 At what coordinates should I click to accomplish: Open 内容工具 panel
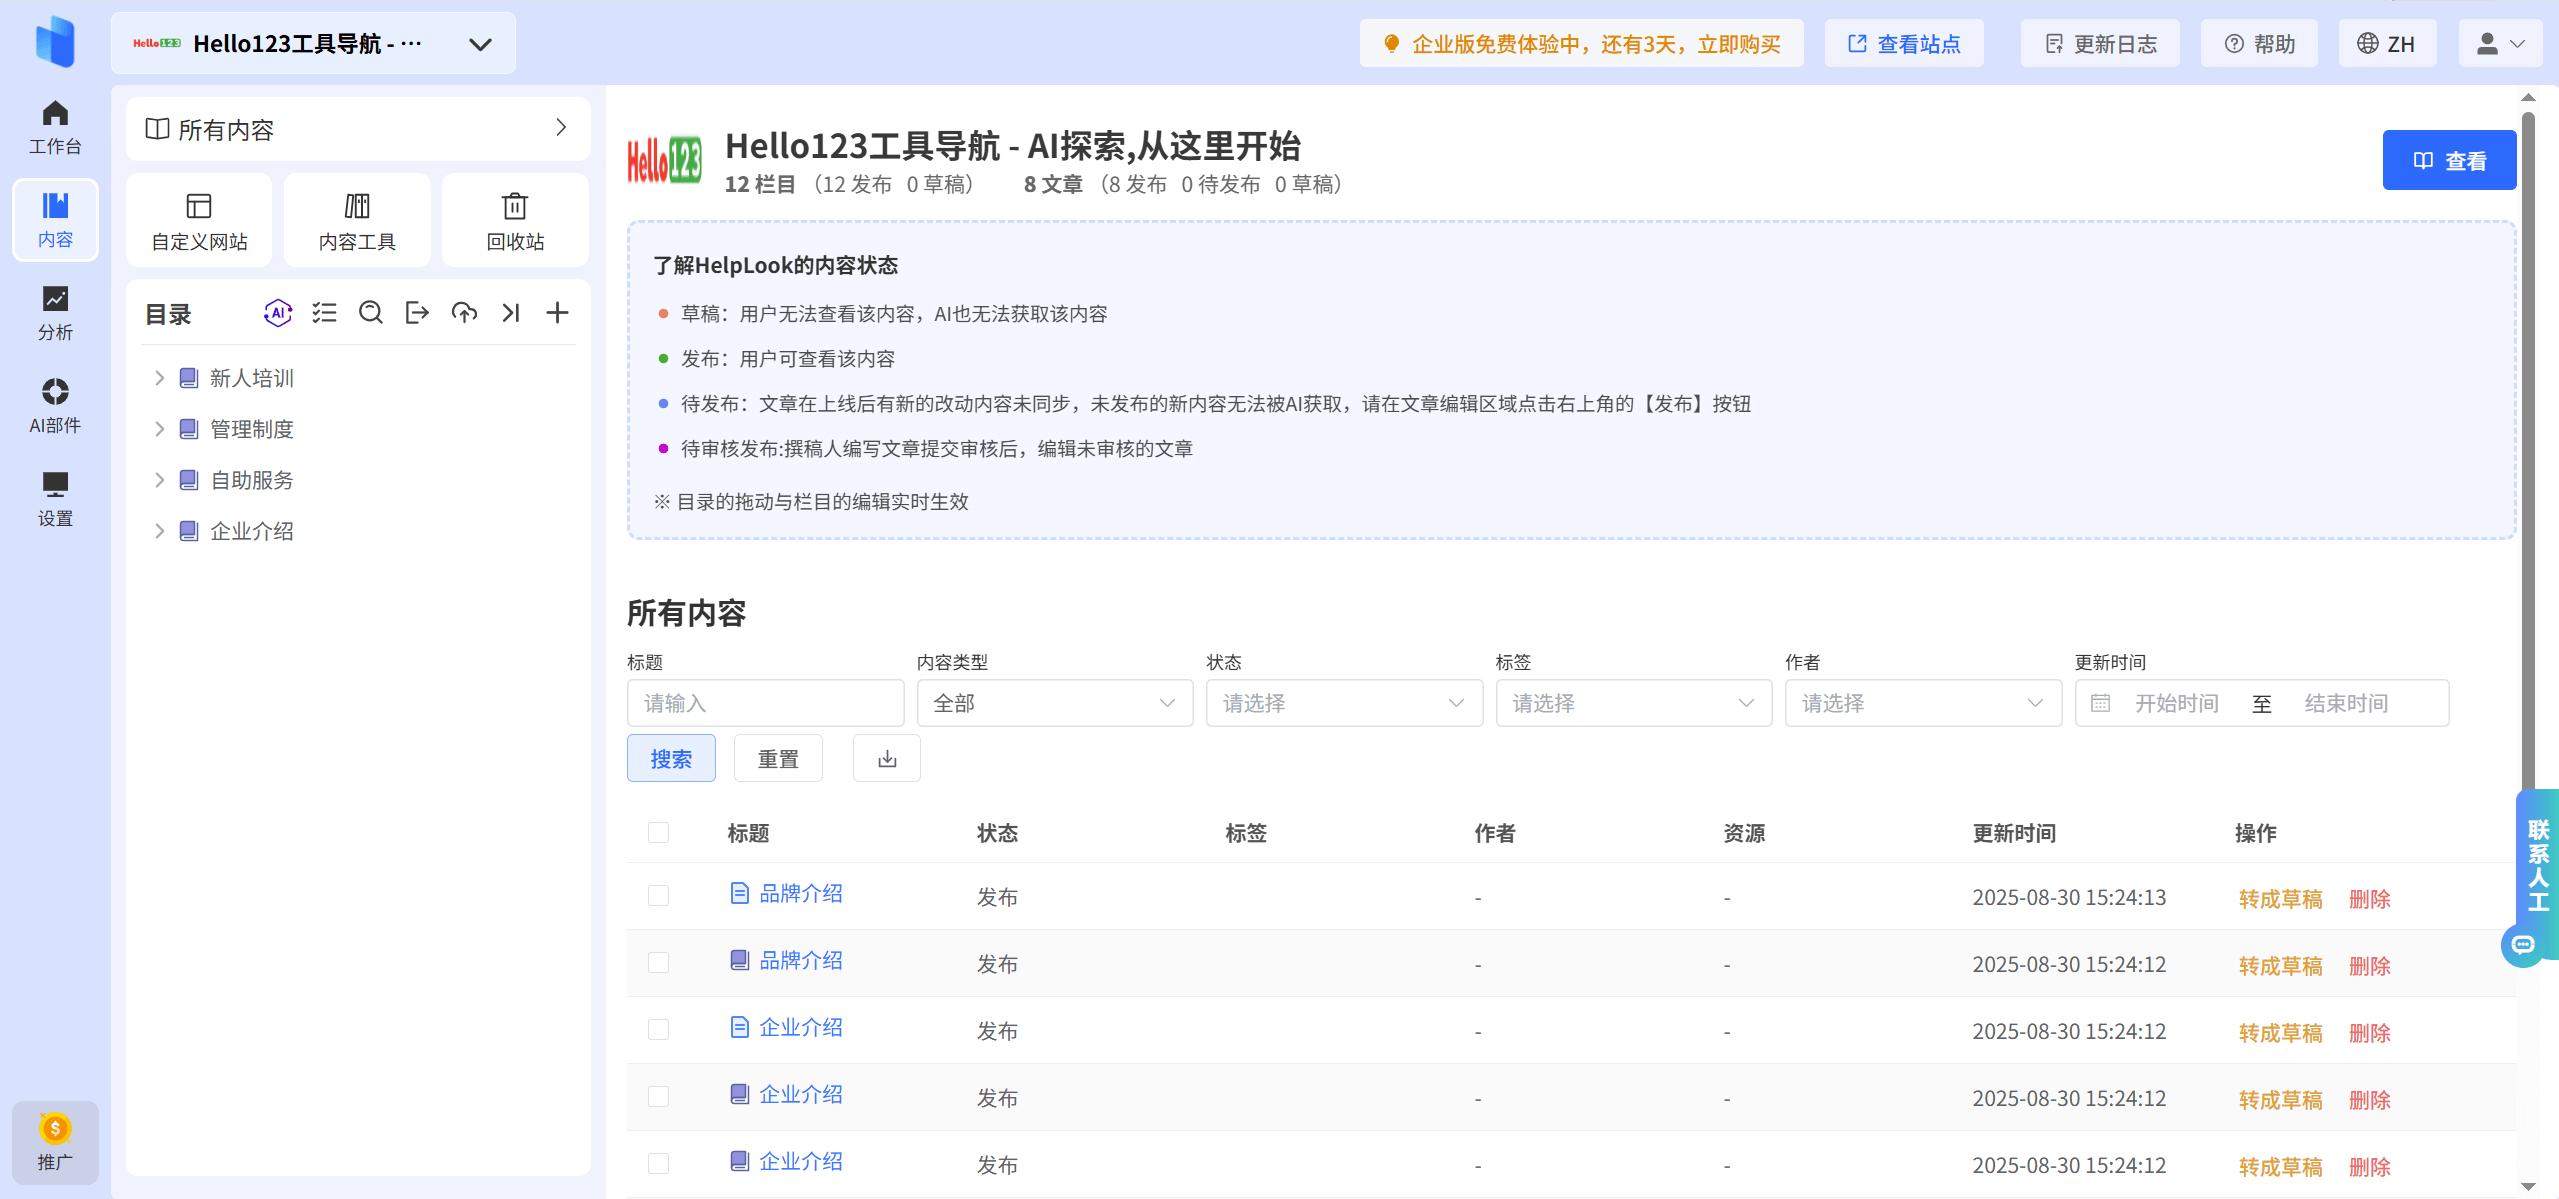point(356,219)
